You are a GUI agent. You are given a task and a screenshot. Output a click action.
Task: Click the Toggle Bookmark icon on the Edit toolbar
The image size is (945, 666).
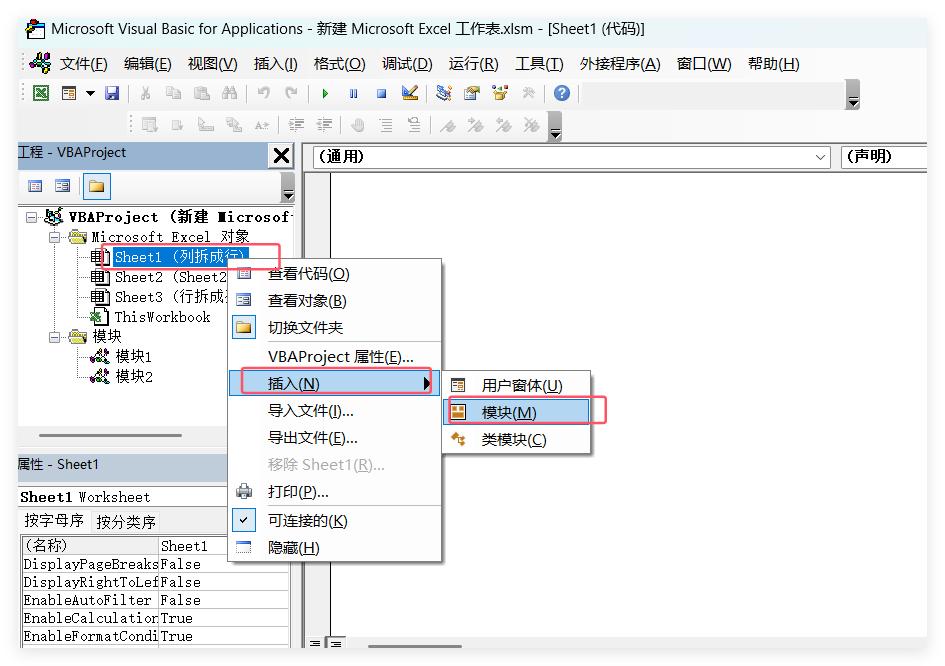[447, 125]
